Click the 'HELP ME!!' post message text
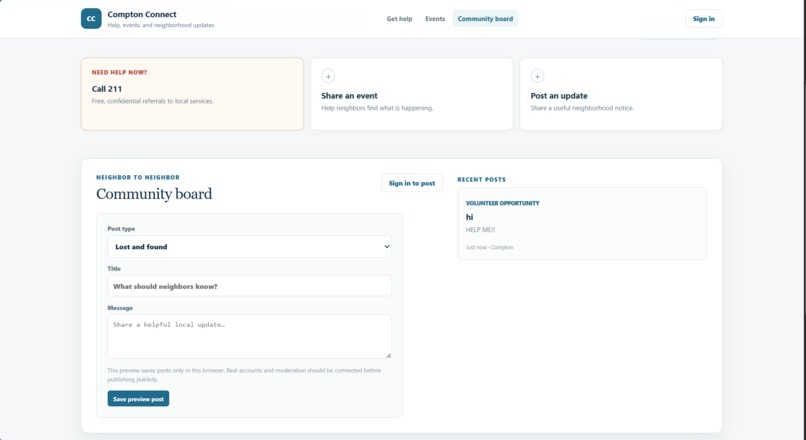806x440 pixels. pyautogui.click(x=480, y=230)
